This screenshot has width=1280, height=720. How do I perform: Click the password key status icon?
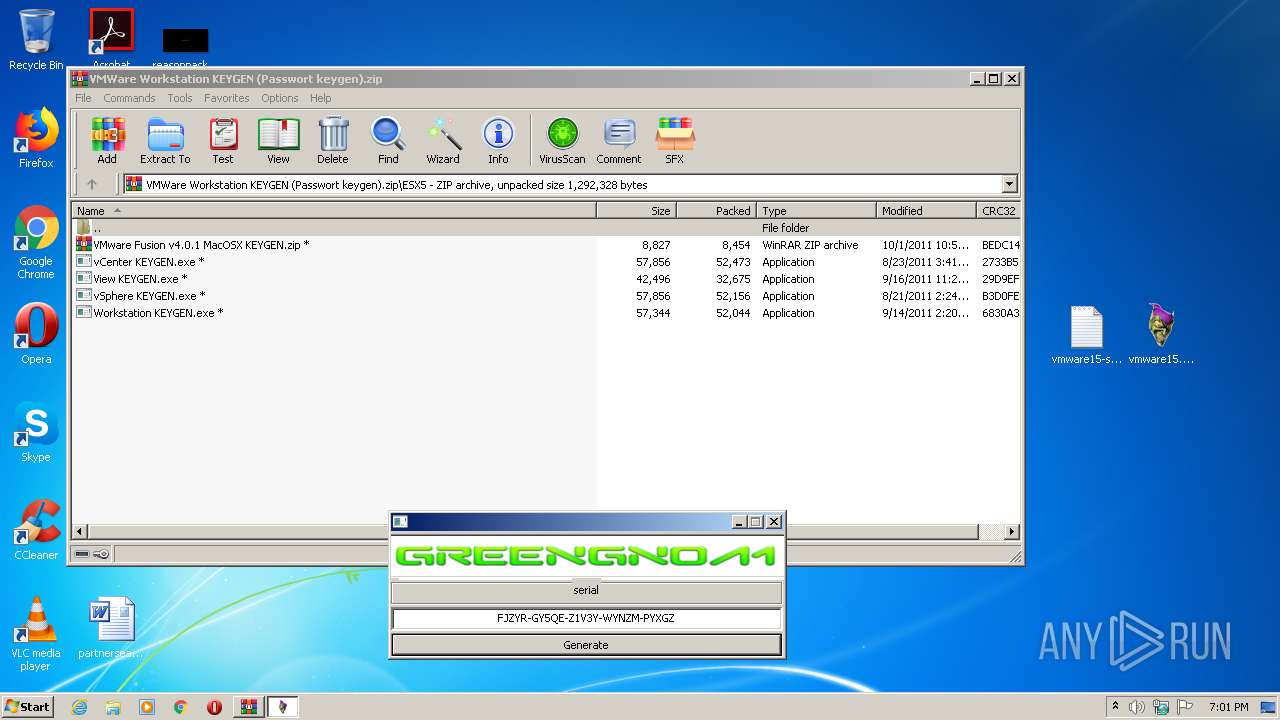101,554
